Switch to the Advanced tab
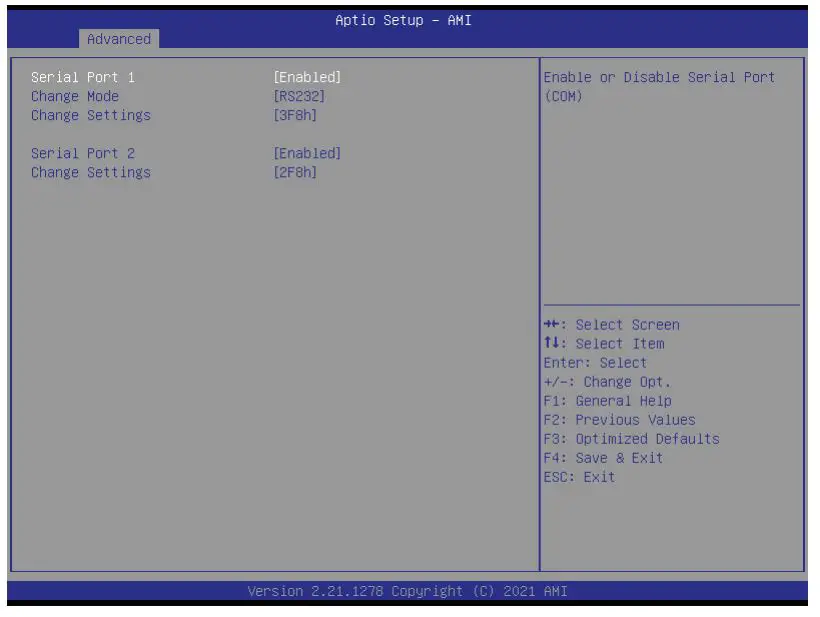Screen dimensions: 820x617 tap(118, 39)
